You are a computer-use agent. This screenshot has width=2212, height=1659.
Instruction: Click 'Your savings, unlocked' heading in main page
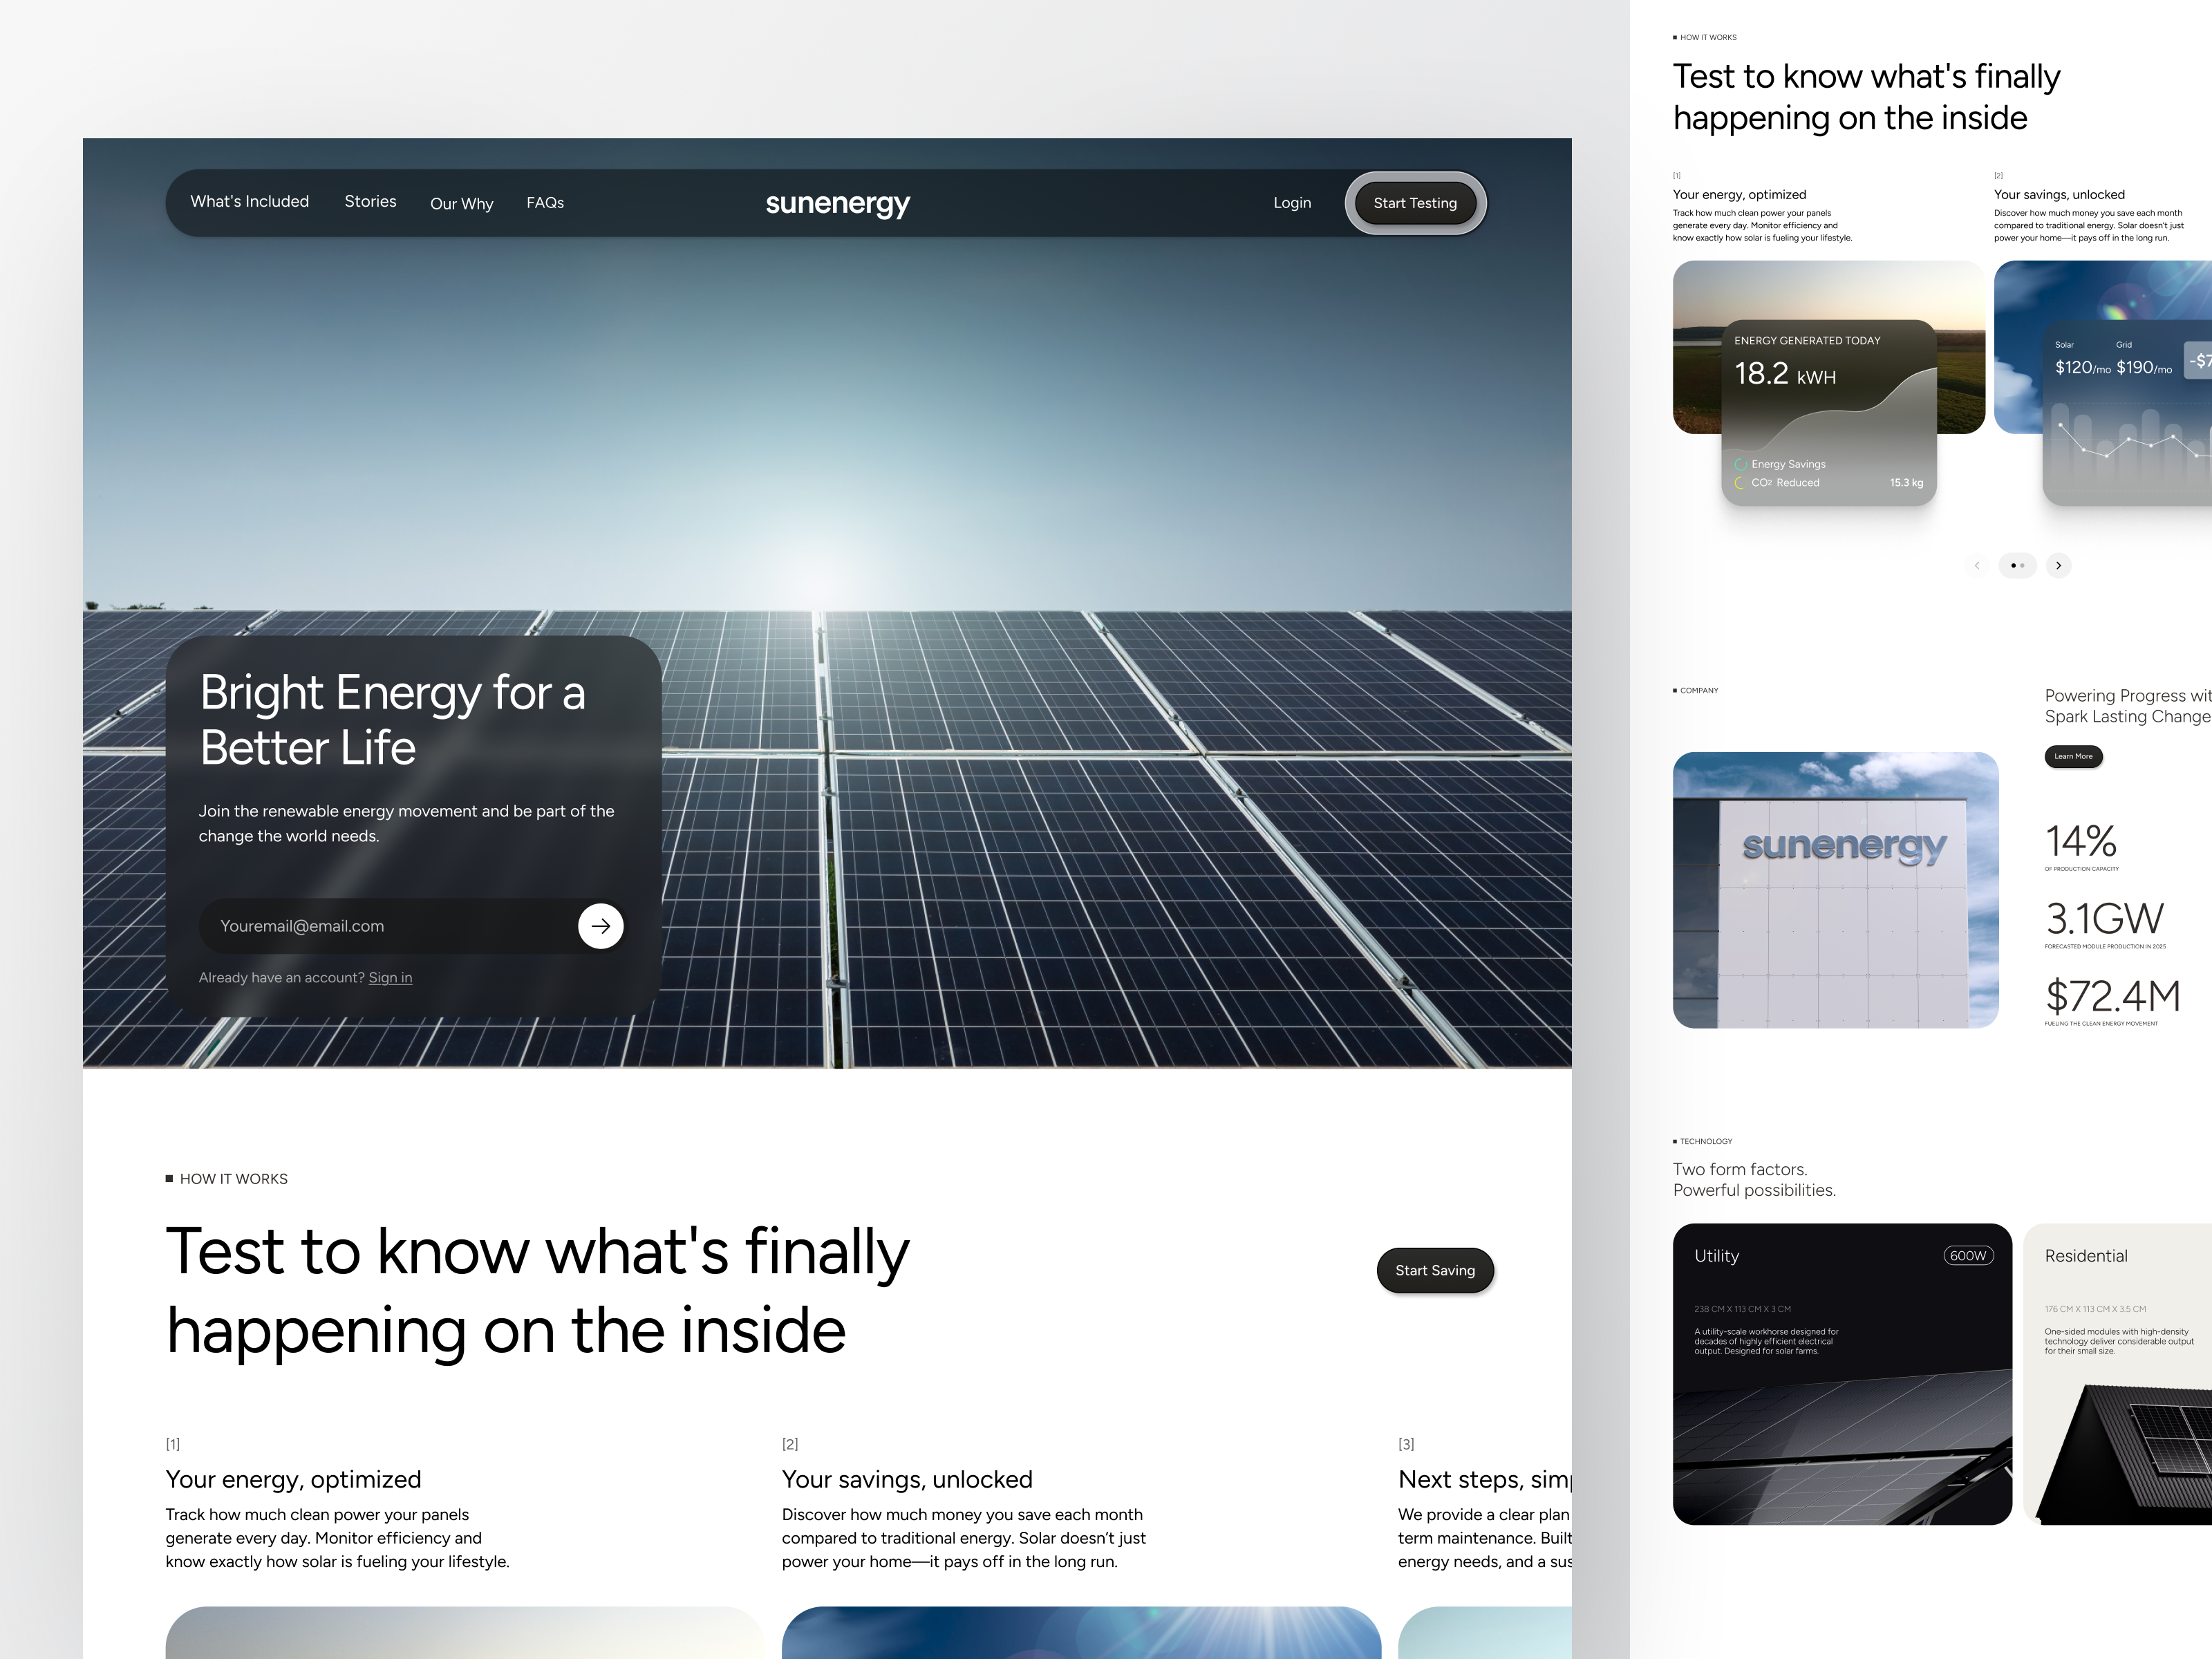pos(907,1479)
